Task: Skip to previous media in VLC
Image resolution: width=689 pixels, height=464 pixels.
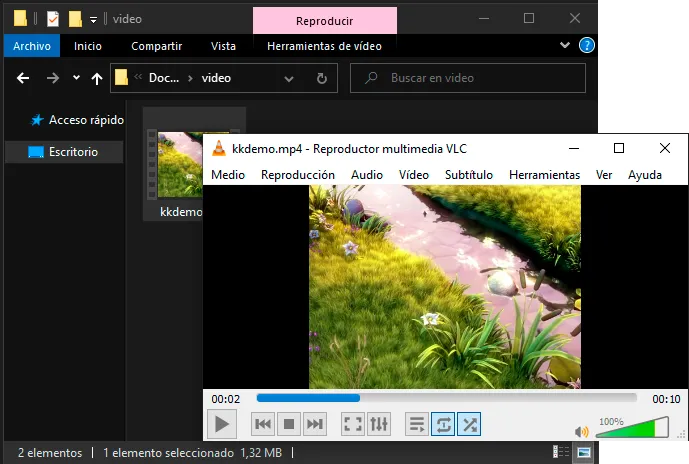Action: [x=263, y=424]
